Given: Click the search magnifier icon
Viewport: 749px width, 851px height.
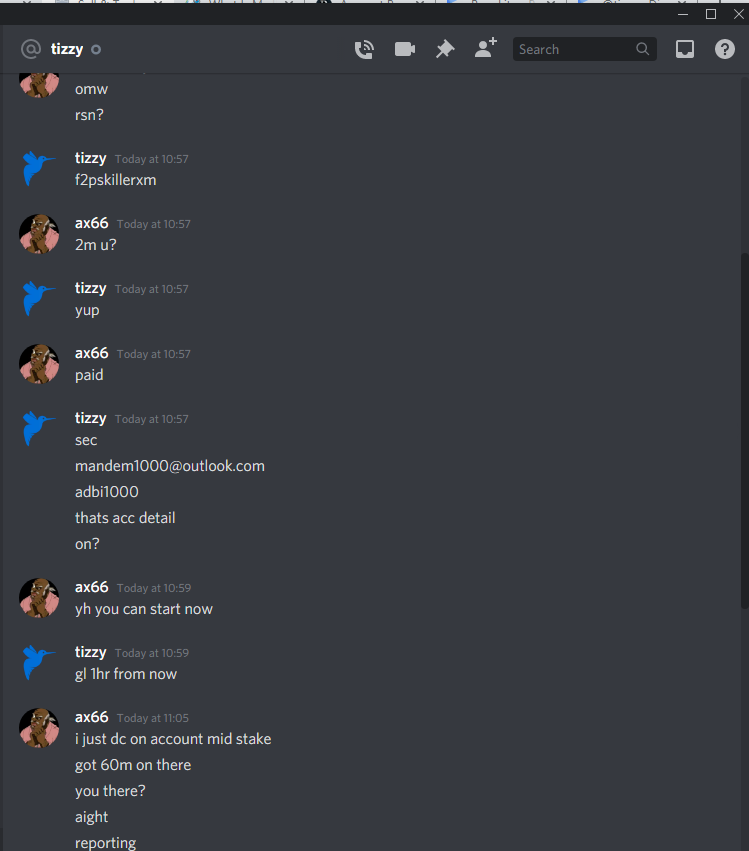Looking at the screenshot, I should pos(643,49).
